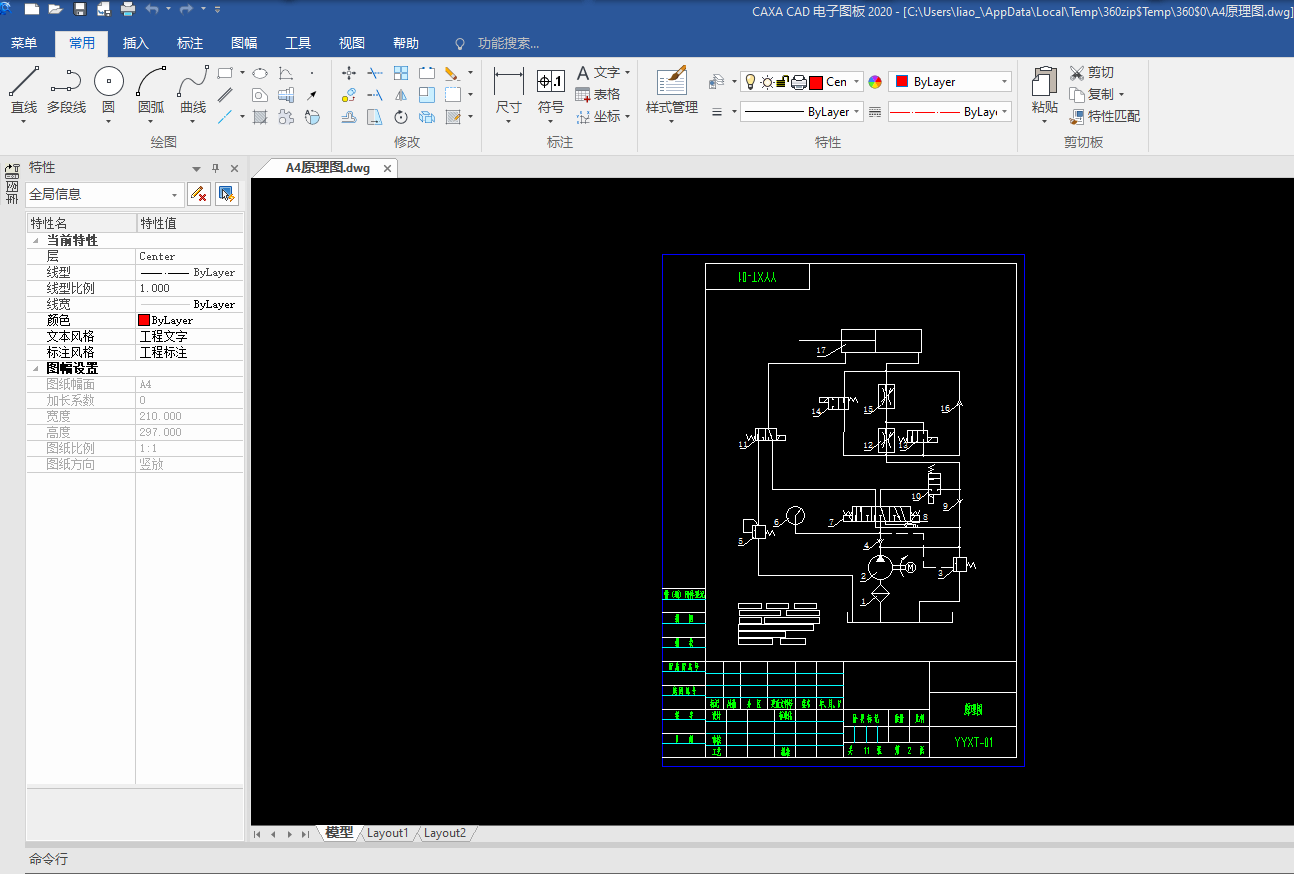The width and height of the screenshot is (1294, 874).
Task: Close the A4原理图.dwg document tab
Action: [x=387, y=168]
